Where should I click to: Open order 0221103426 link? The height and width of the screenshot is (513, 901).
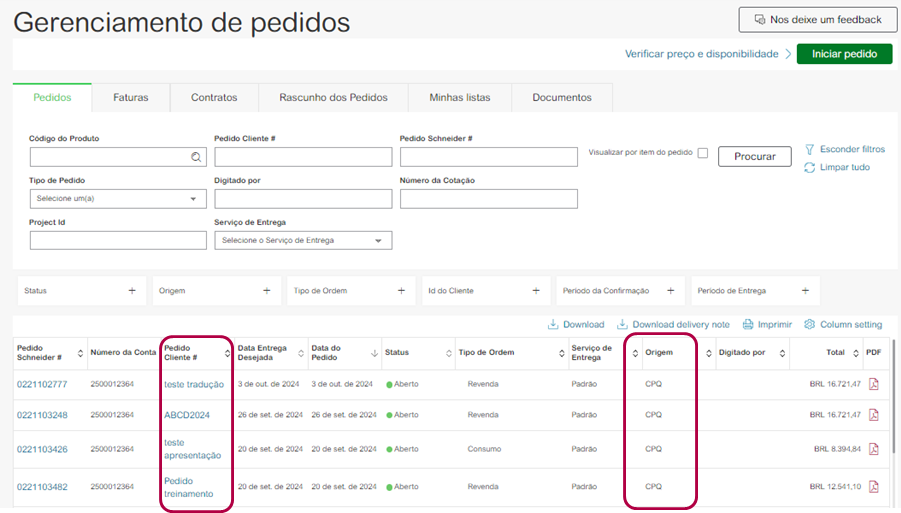coord(42,449)
